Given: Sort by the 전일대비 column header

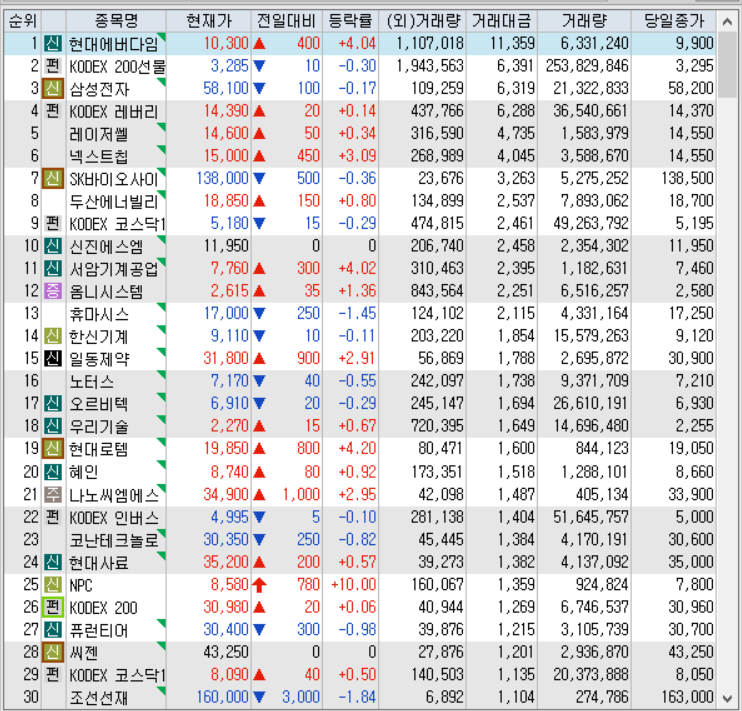Looking at the screenshot, I should (286, 21).
